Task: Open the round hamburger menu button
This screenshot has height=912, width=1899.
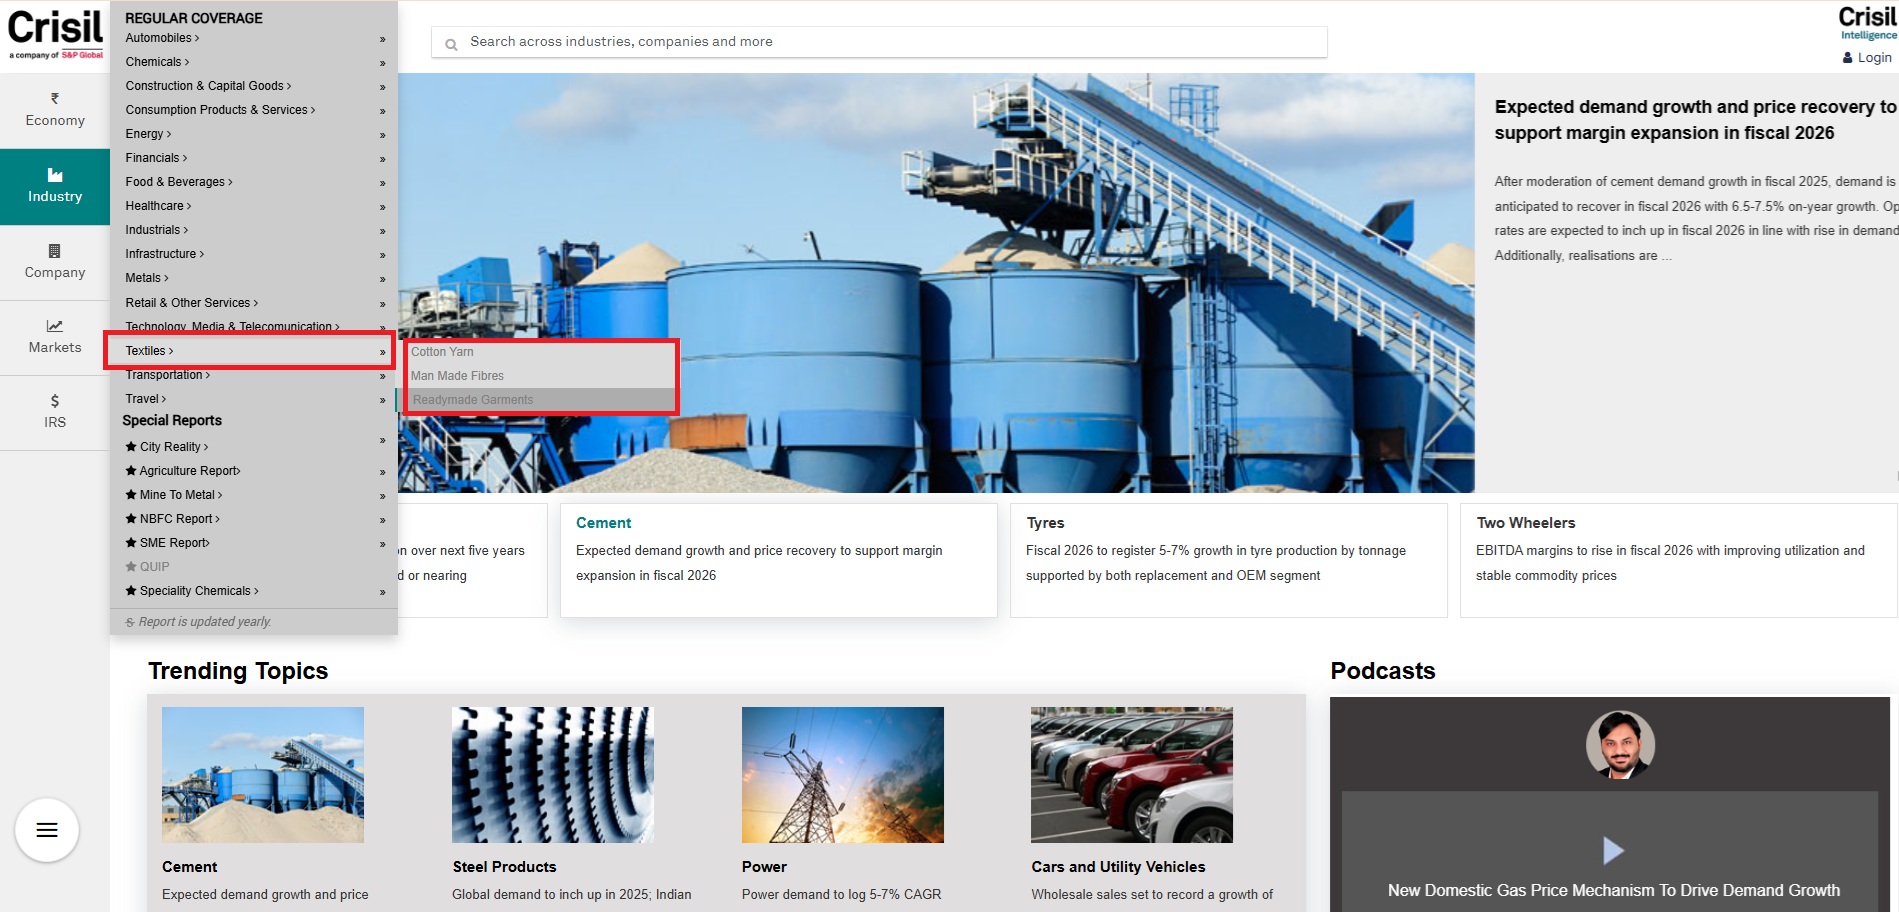Action: click(47, 830)
